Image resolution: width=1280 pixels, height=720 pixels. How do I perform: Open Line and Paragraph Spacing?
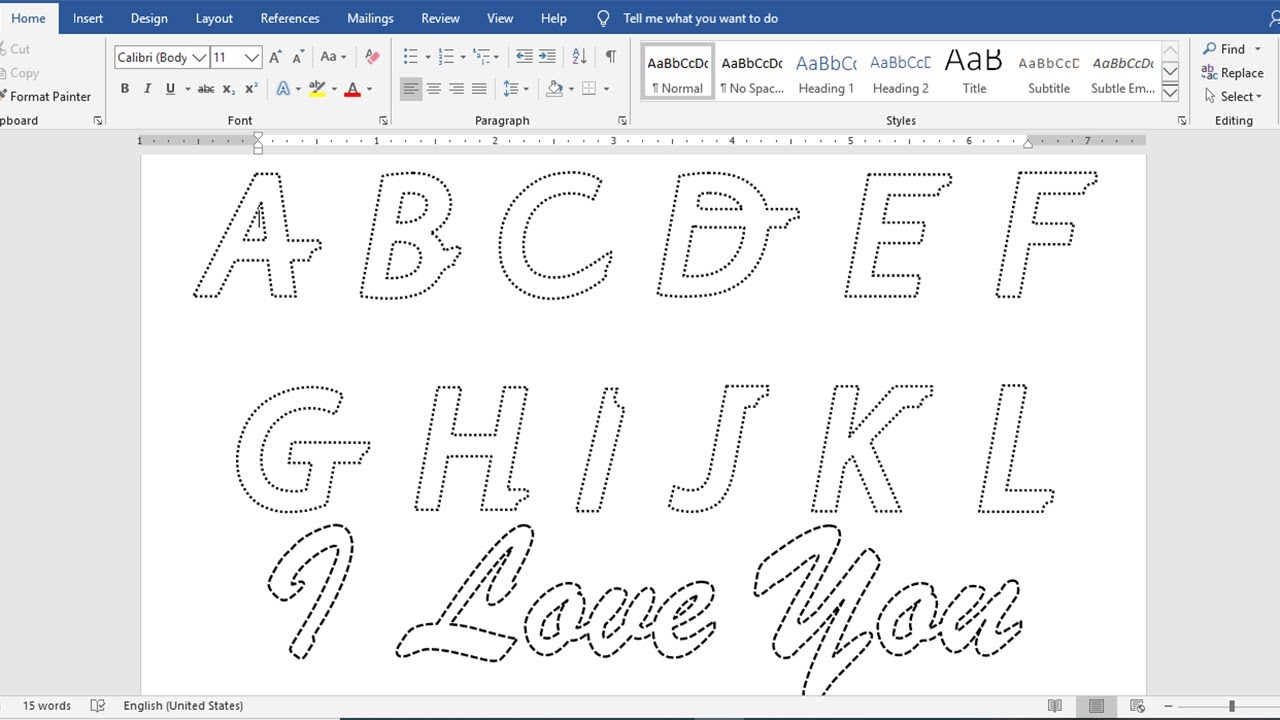pos(510,89)
